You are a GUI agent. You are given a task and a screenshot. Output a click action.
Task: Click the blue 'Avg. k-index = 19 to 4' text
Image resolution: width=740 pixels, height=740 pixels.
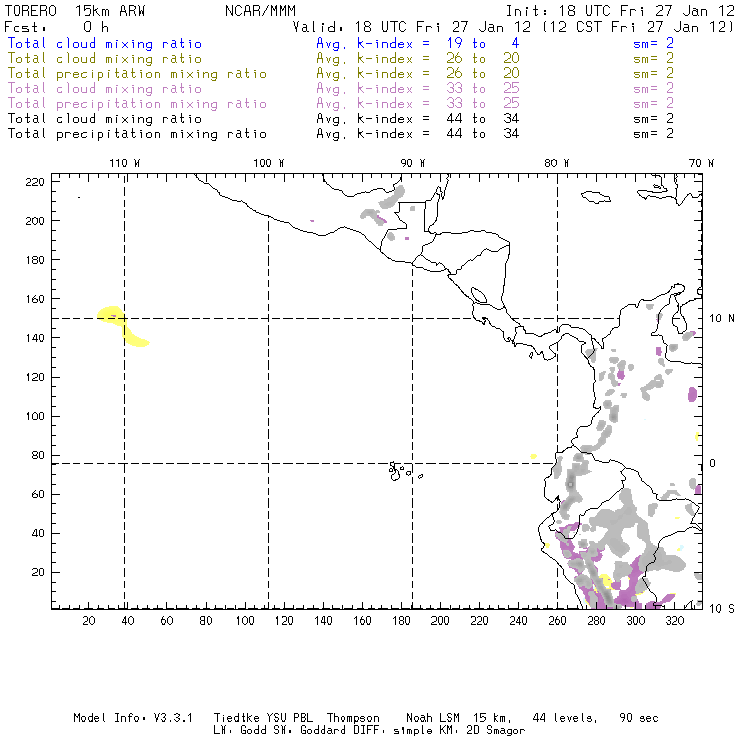pos(418,44)
